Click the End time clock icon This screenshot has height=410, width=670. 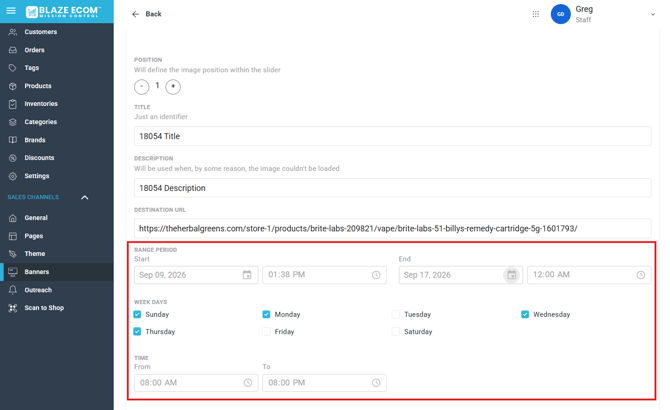coord(641,275)
